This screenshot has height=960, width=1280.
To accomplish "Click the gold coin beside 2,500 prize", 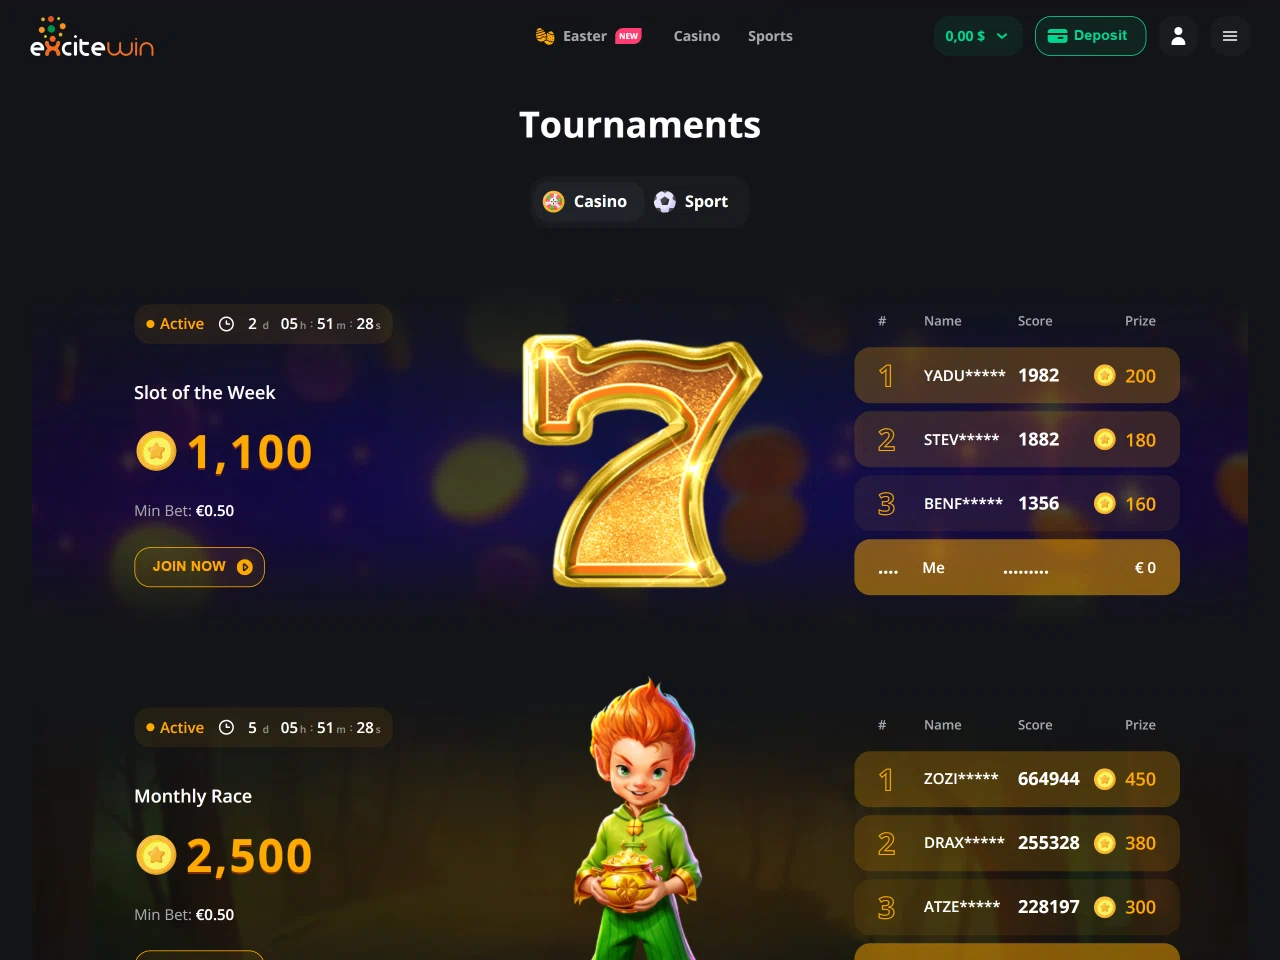I will 156,855.
